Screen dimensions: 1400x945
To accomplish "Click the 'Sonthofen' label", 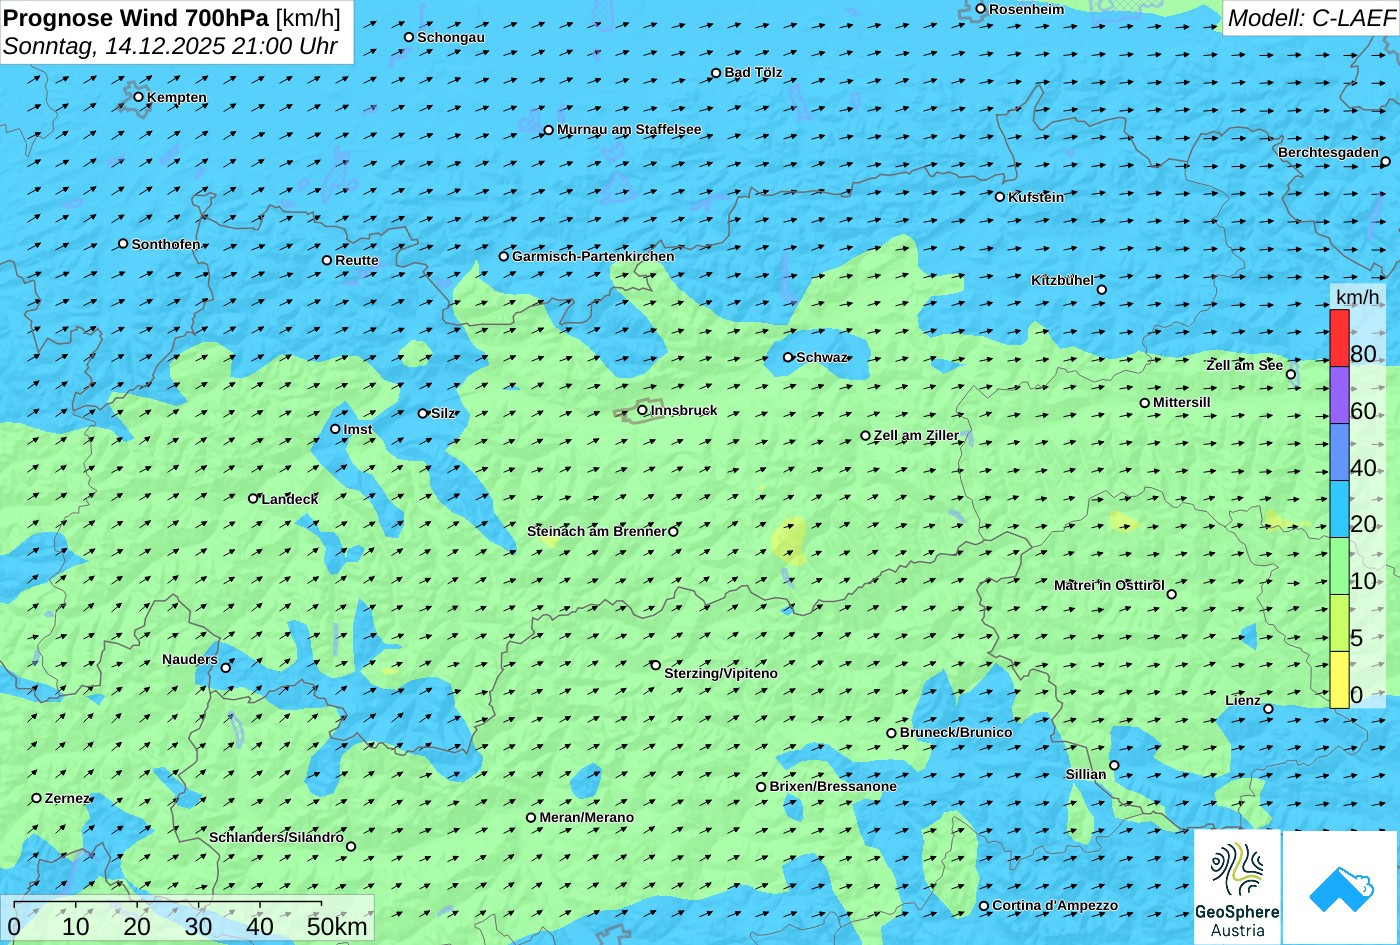I will click(166, 244).
